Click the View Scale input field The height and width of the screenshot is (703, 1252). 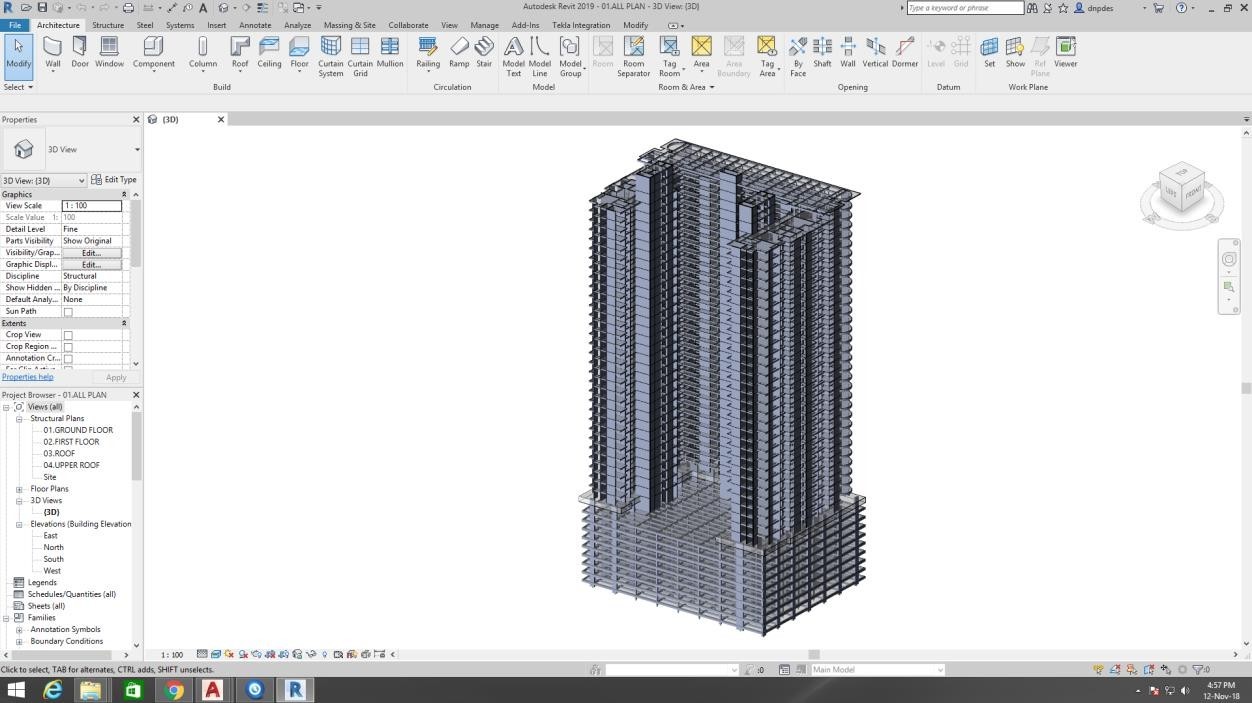(x=91, y=206)
